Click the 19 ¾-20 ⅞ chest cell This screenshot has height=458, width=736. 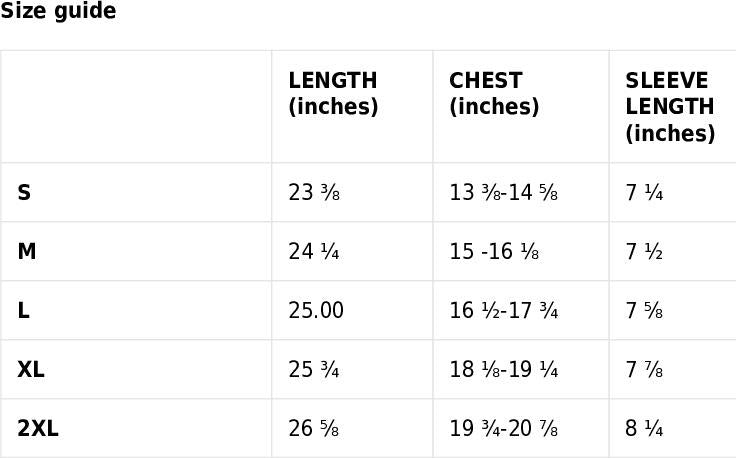[503, 429]
